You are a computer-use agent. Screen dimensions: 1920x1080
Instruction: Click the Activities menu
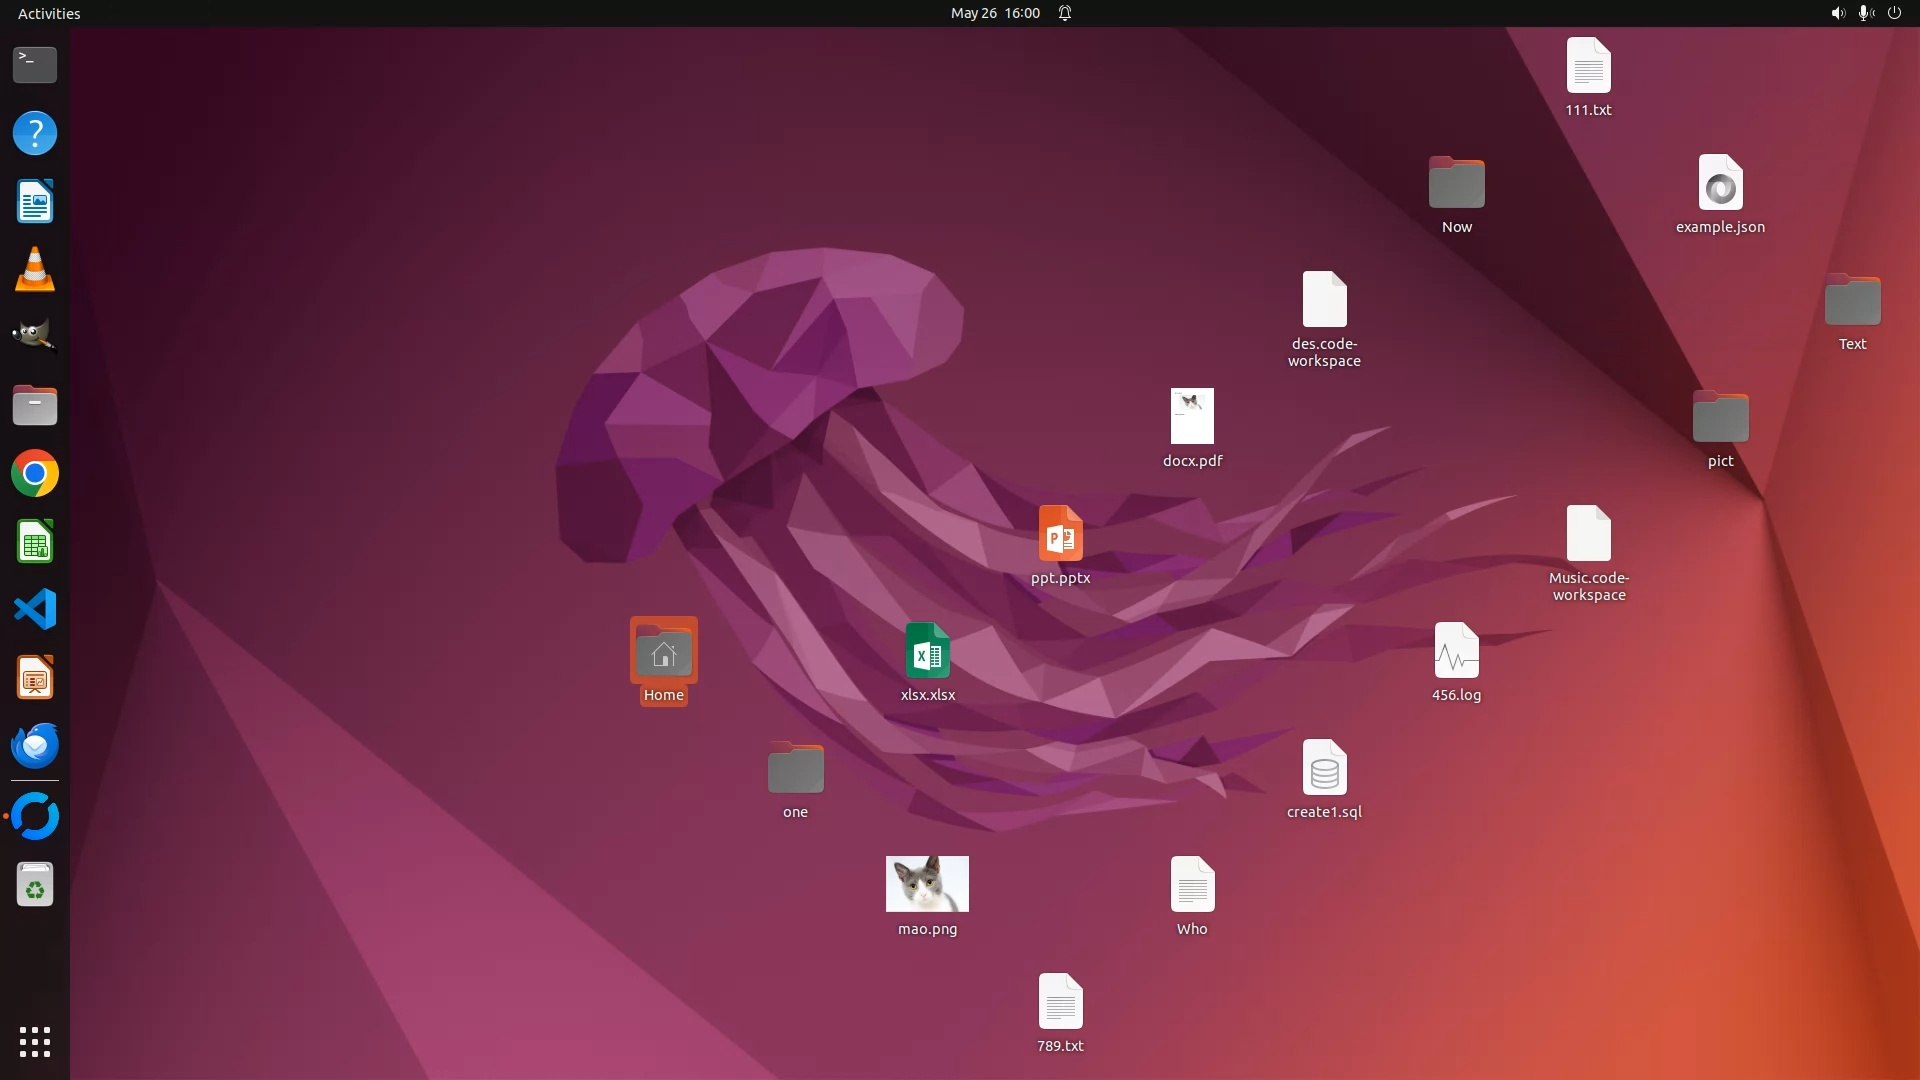(49, 13)
